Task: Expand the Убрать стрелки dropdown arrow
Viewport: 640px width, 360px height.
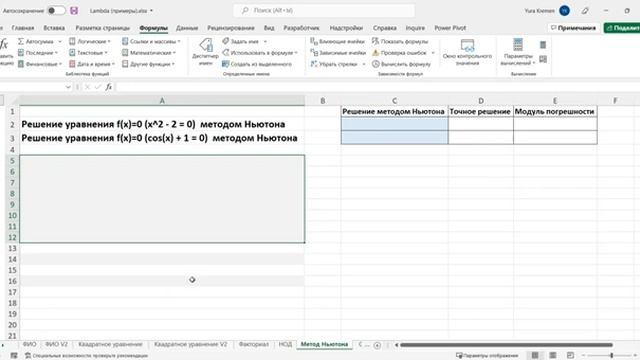Action: tap(363, 64)
